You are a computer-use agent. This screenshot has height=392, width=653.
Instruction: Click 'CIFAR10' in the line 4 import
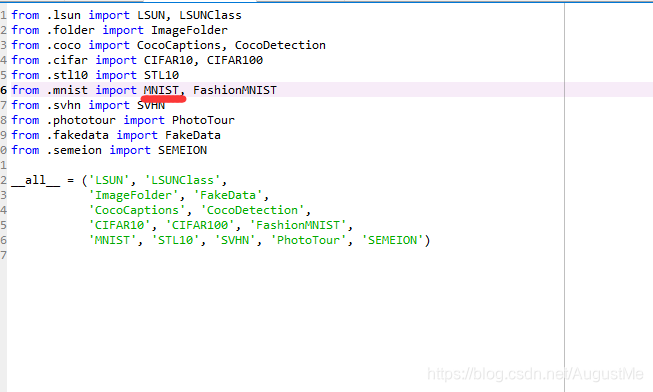[168, 60]
